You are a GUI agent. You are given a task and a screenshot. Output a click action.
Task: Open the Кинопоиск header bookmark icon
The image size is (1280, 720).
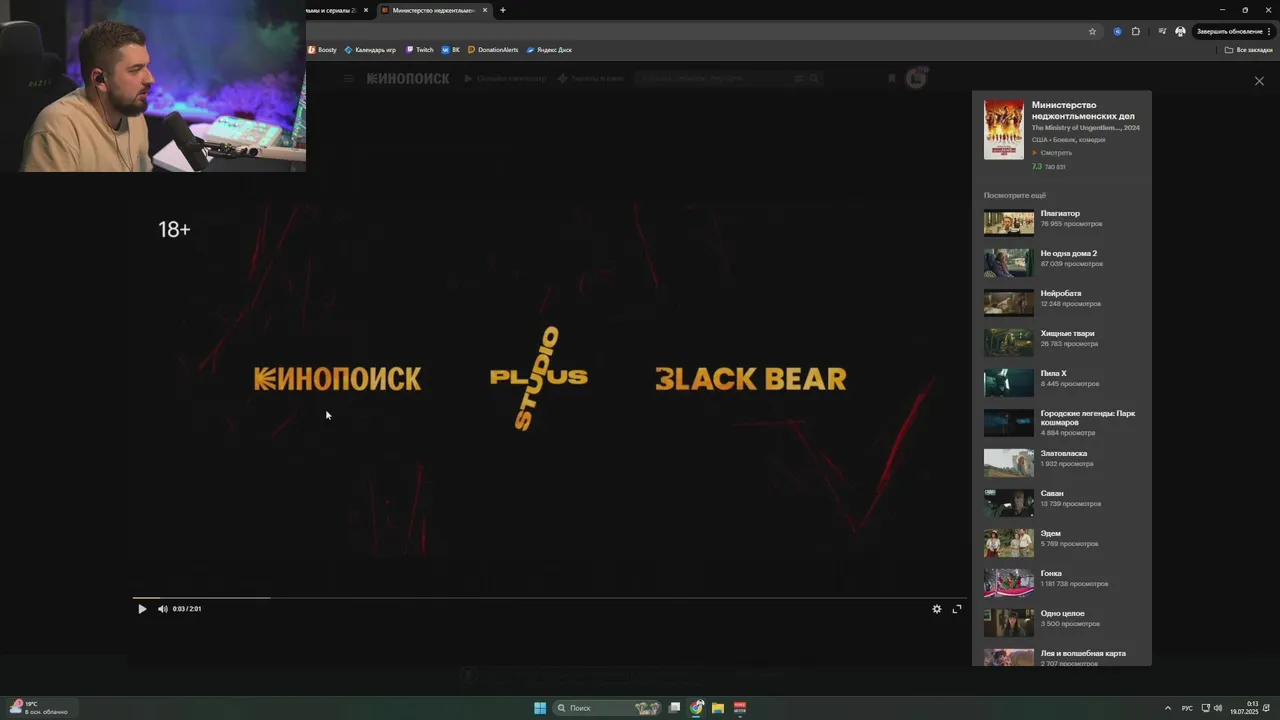892,78
